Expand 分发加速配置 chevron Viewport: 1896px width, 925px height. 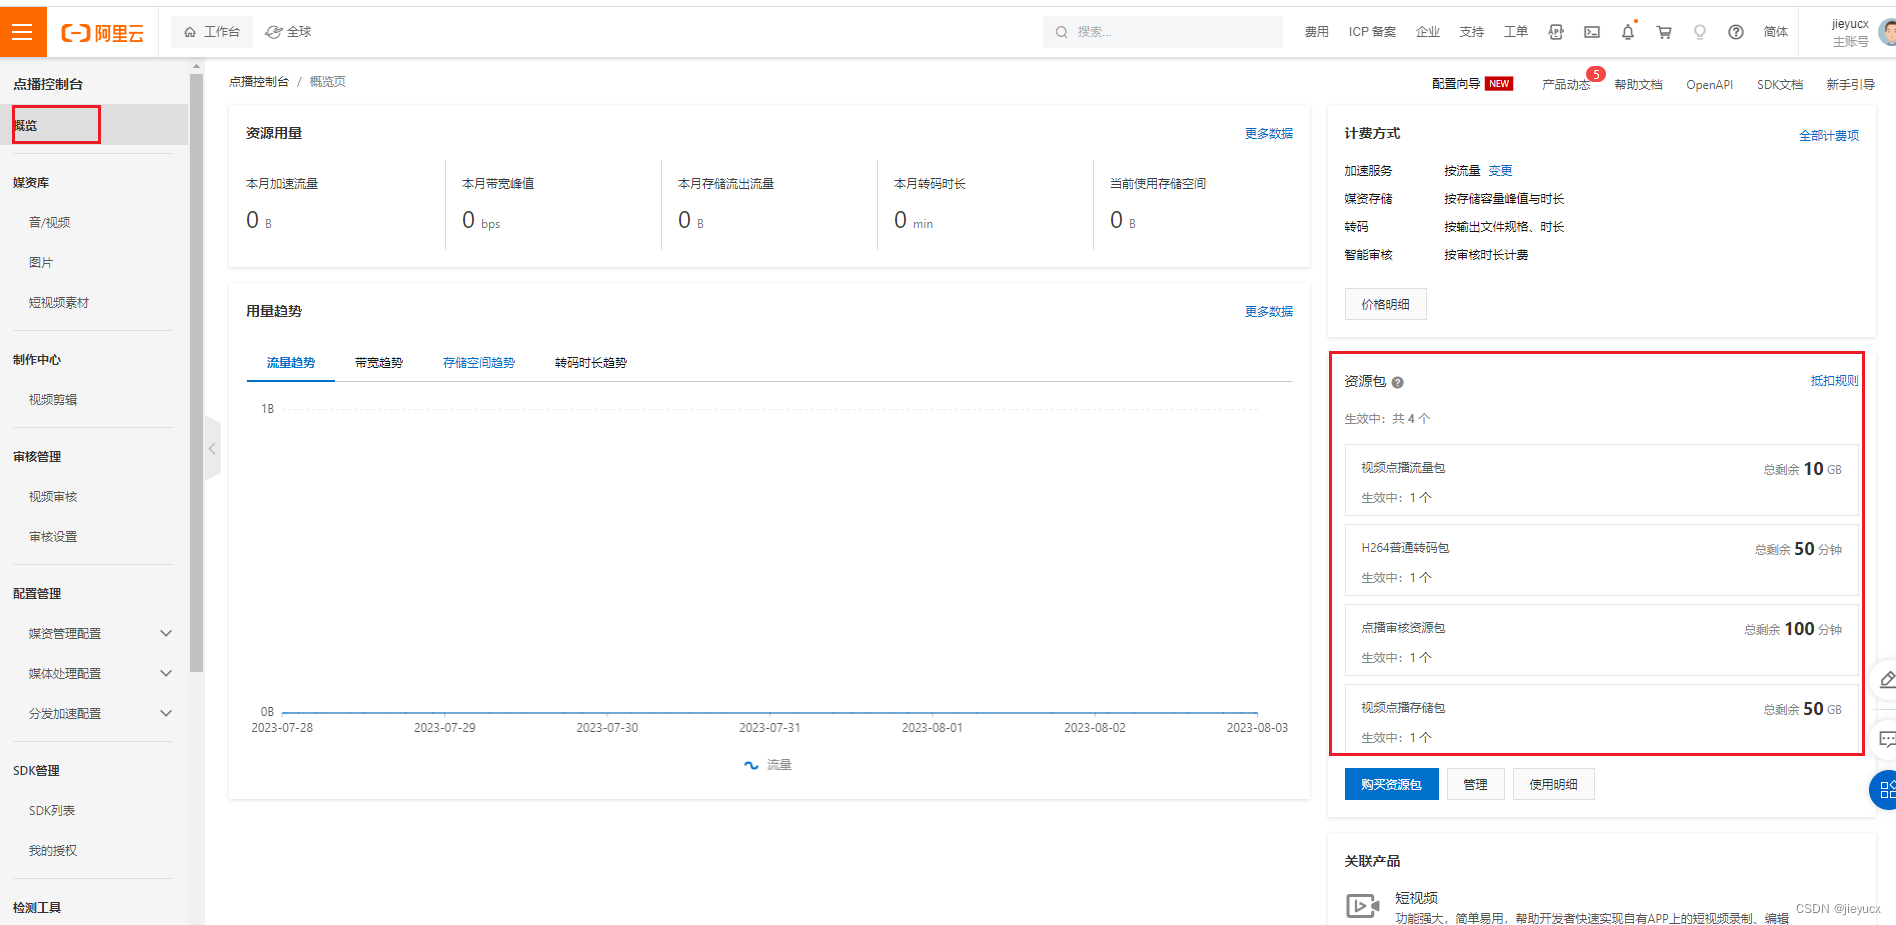[x=166, y=713]
